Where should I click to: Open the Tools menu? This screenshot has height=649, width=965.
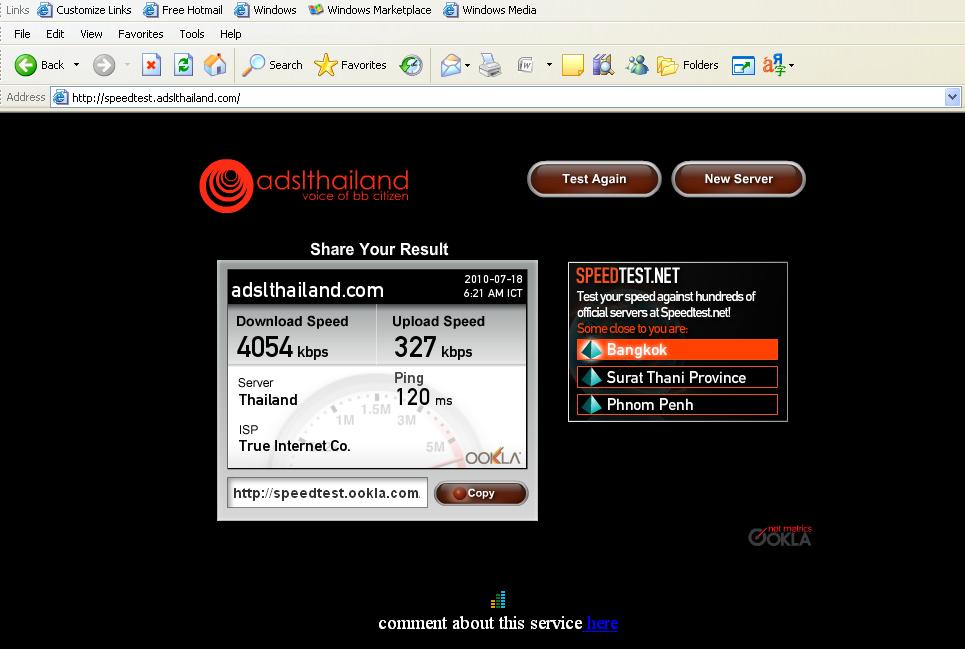coord(191,34)
